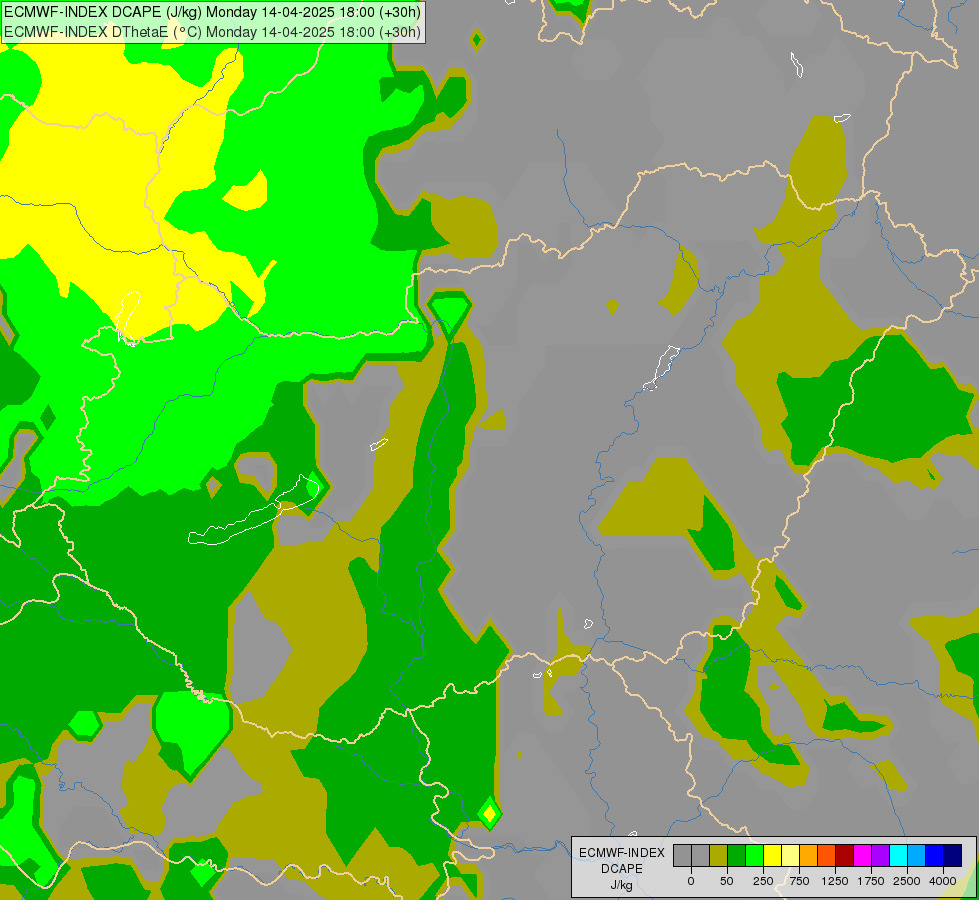The image size is (979, 900).
Task: Click the cyan legend swatch
Action: click(x=898, y=855)
